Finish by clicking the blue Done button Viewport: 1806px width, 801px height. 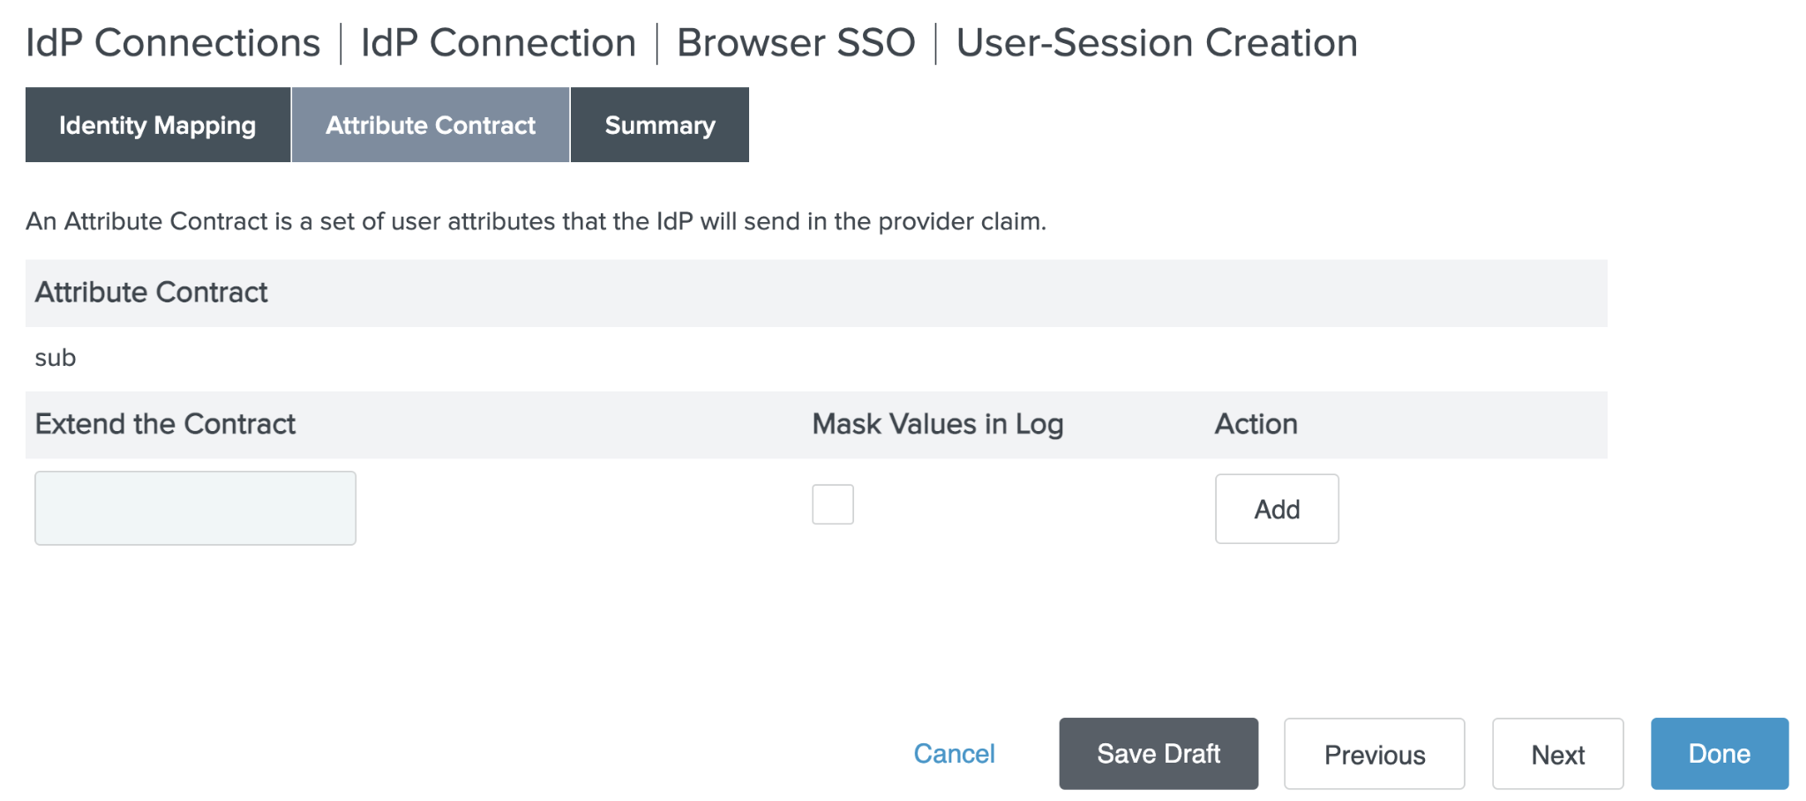(1718, 754)
